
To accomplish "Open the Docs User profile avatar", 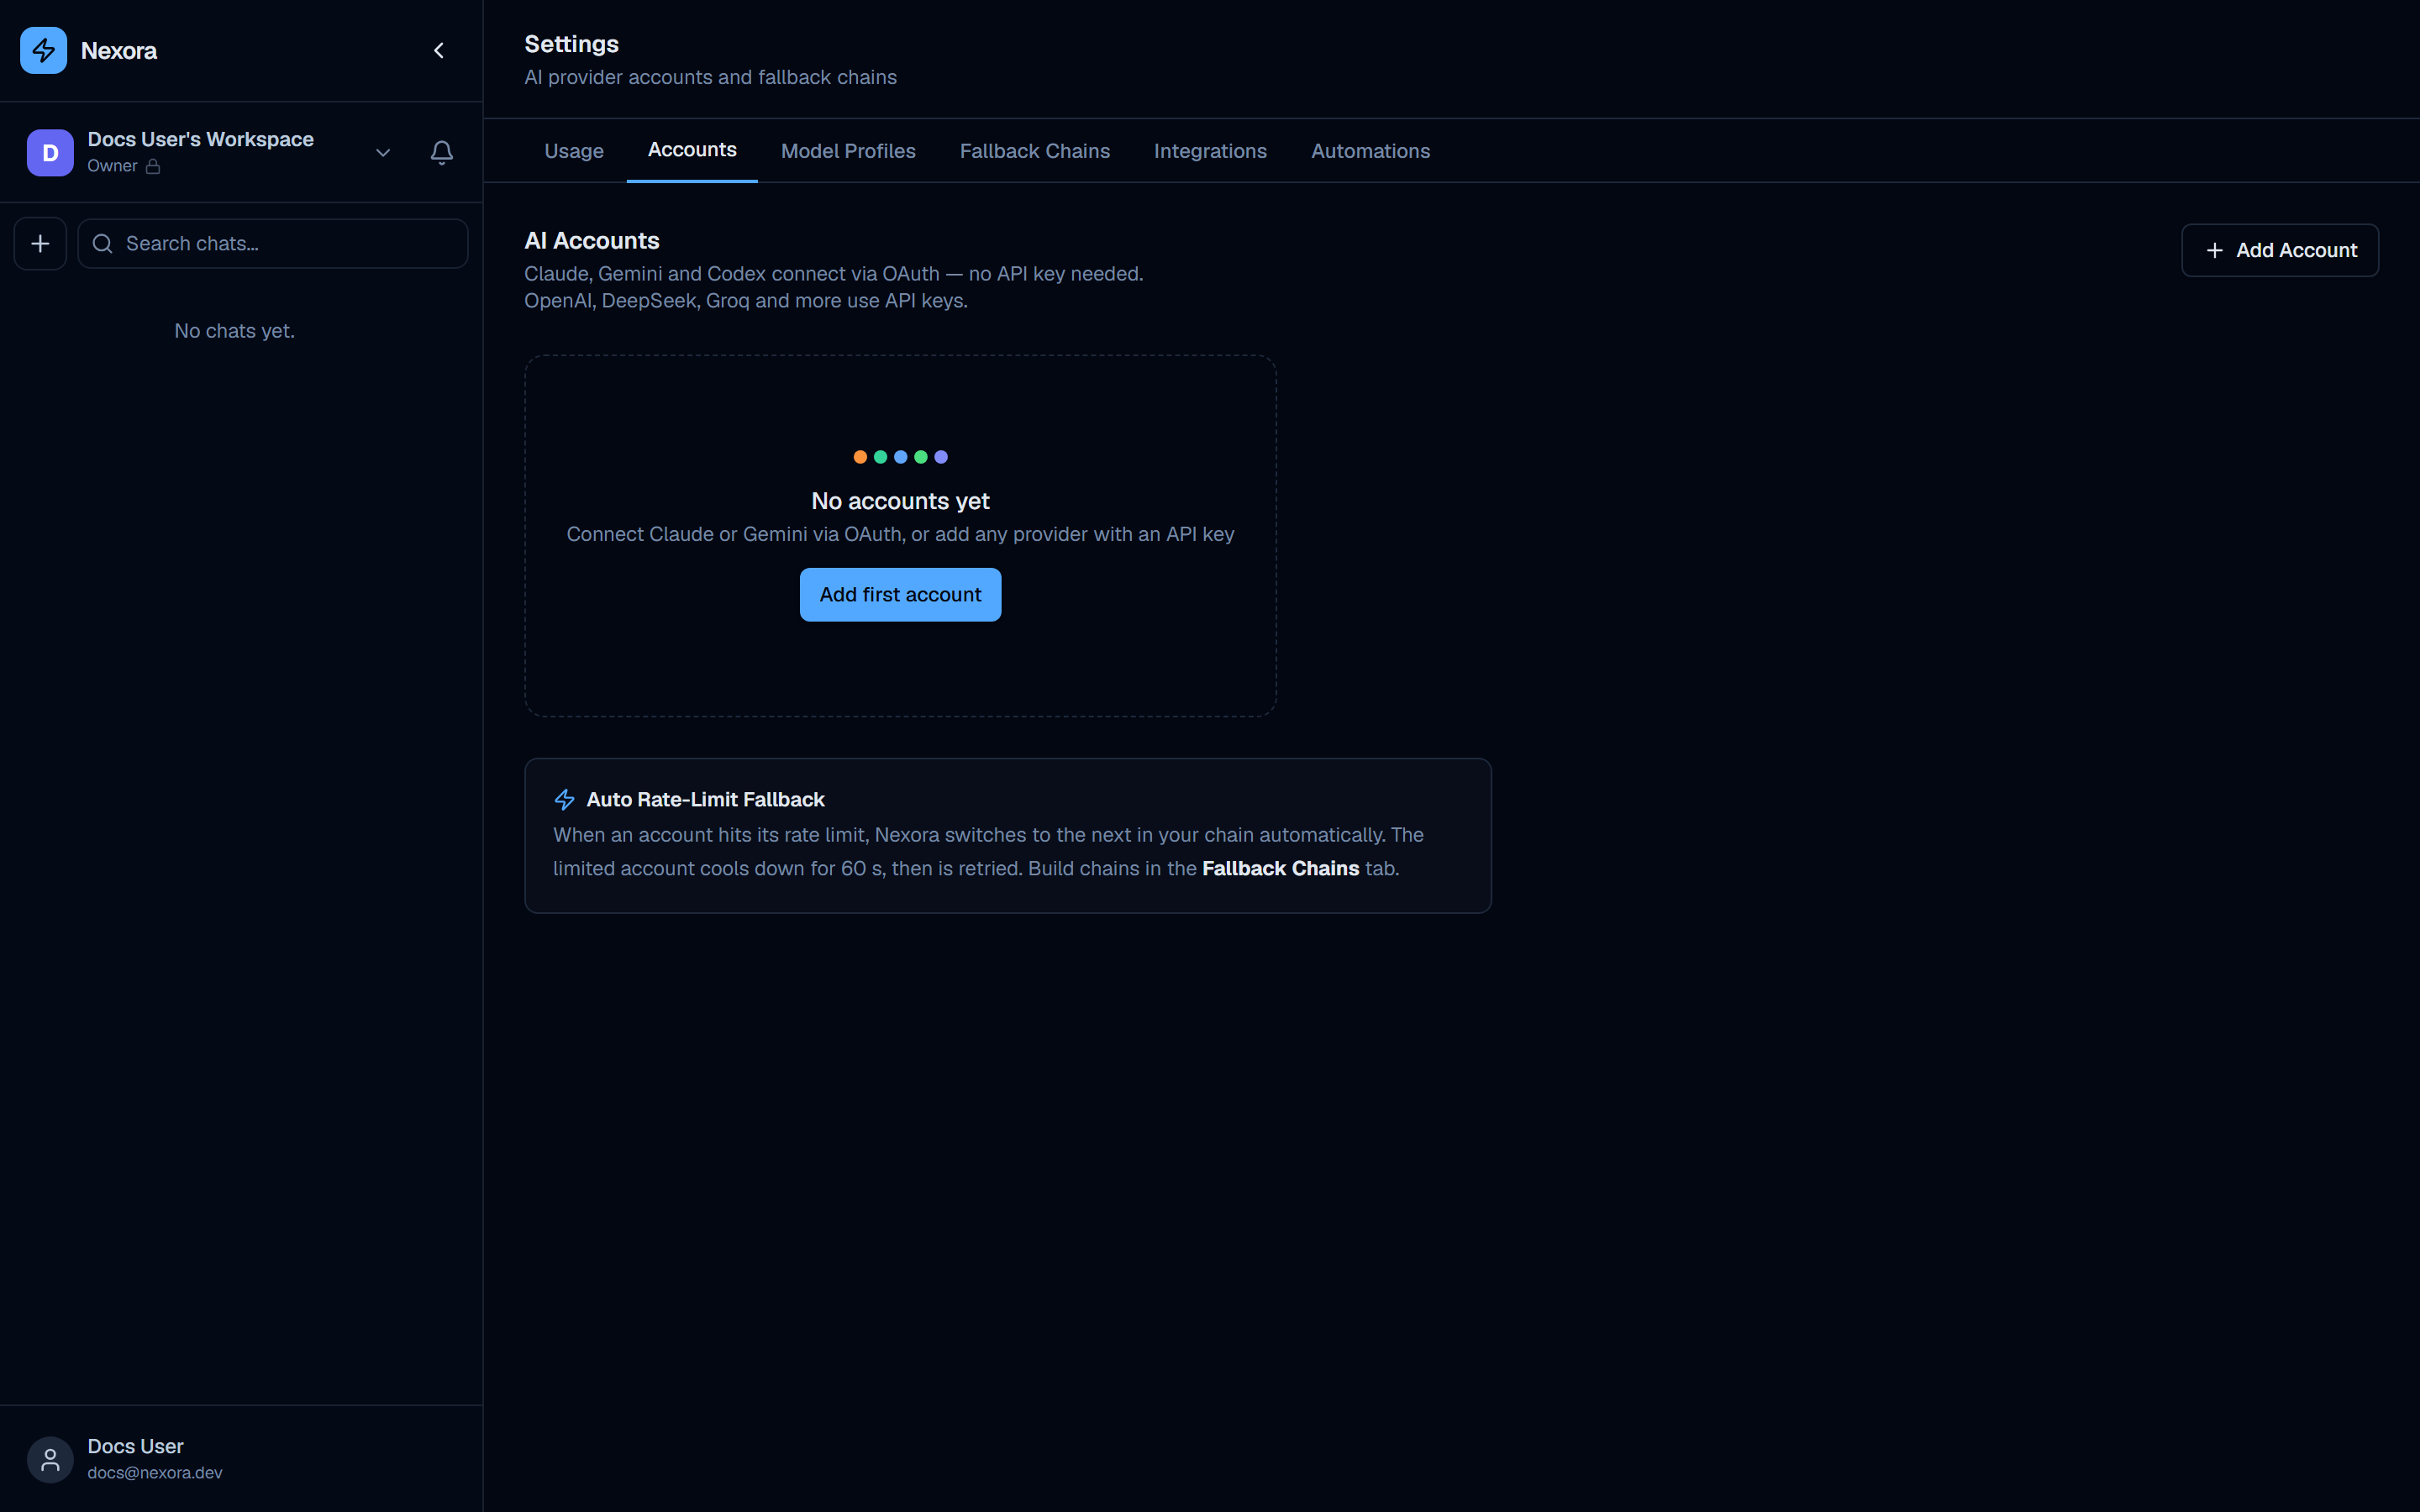I will coord(50,1459).
